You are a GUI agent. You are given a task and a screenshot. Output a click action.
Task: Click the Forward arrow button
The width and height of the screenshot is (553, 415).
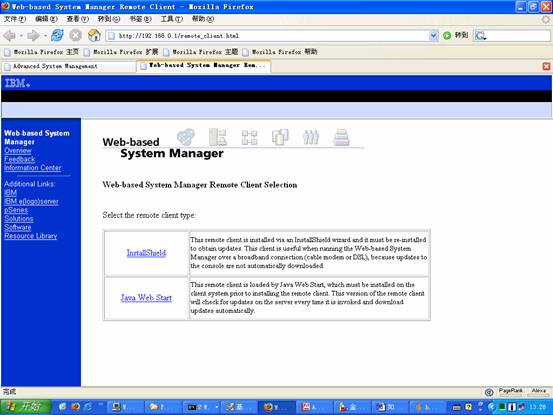[33, 36]
